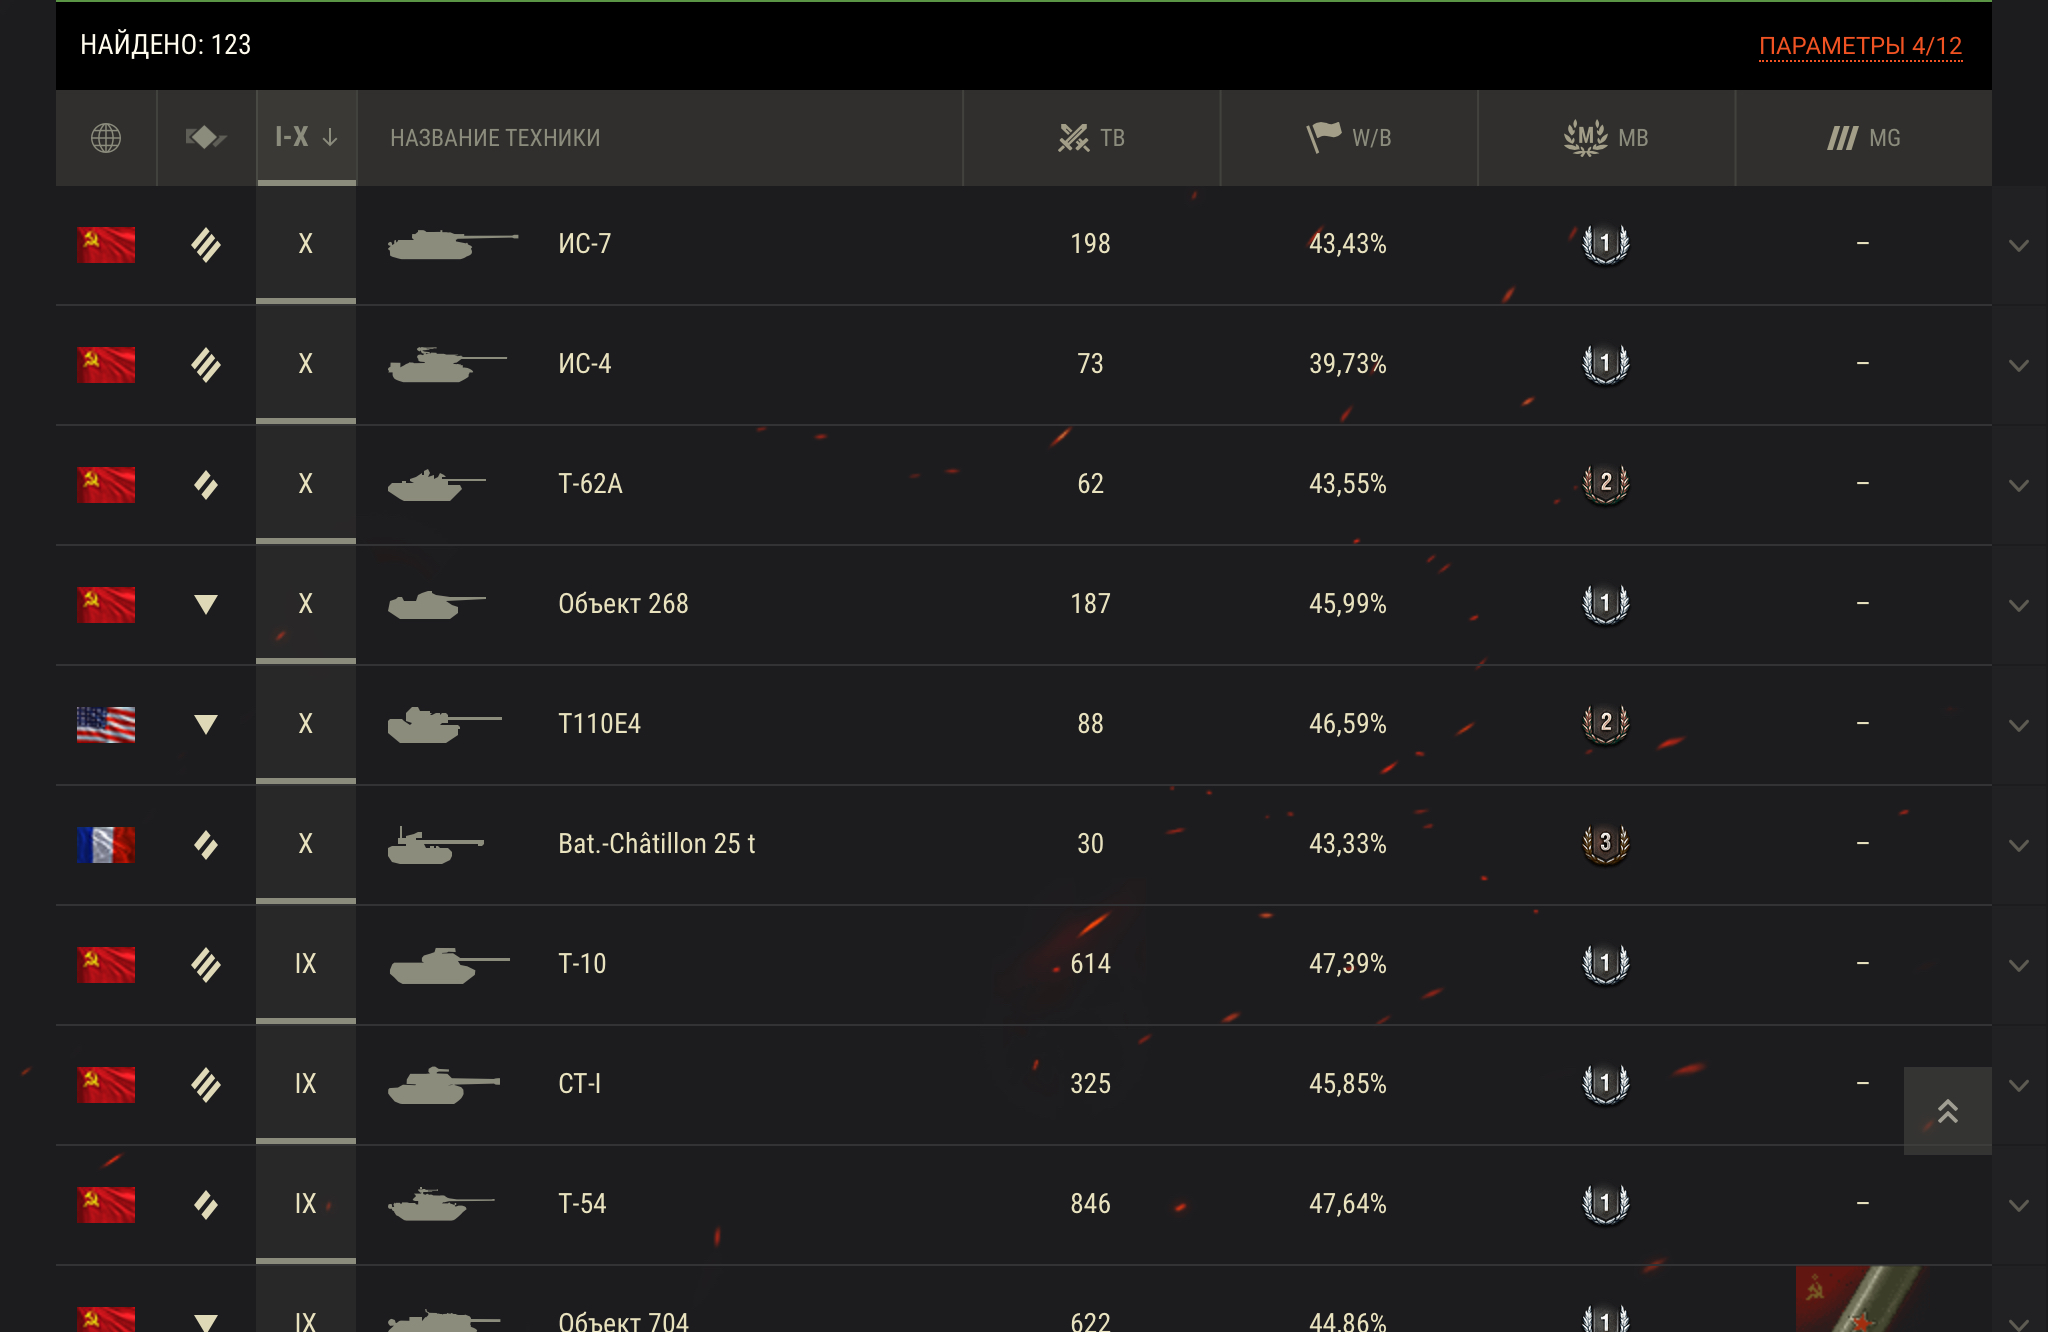Click the scroll-to-top double arrow button
This screenshot has height=1332, width=2048.
coord(1947,1111)
